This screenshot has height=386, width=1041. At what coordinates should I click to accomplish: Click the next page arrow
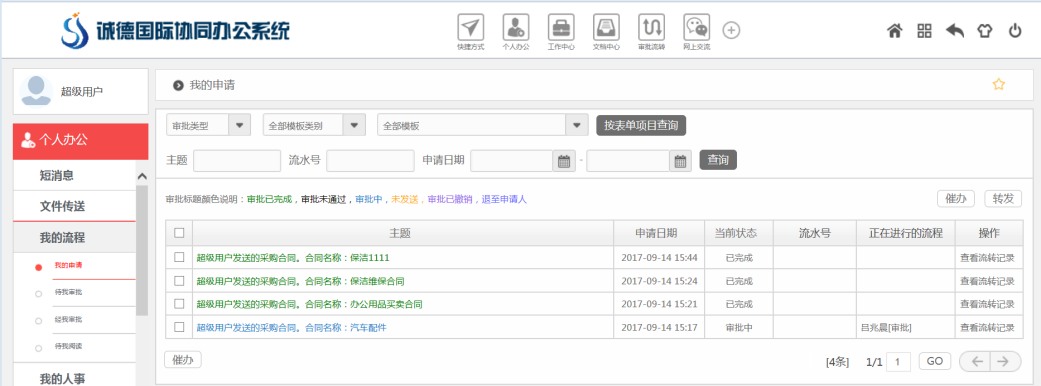point(1005,361)
